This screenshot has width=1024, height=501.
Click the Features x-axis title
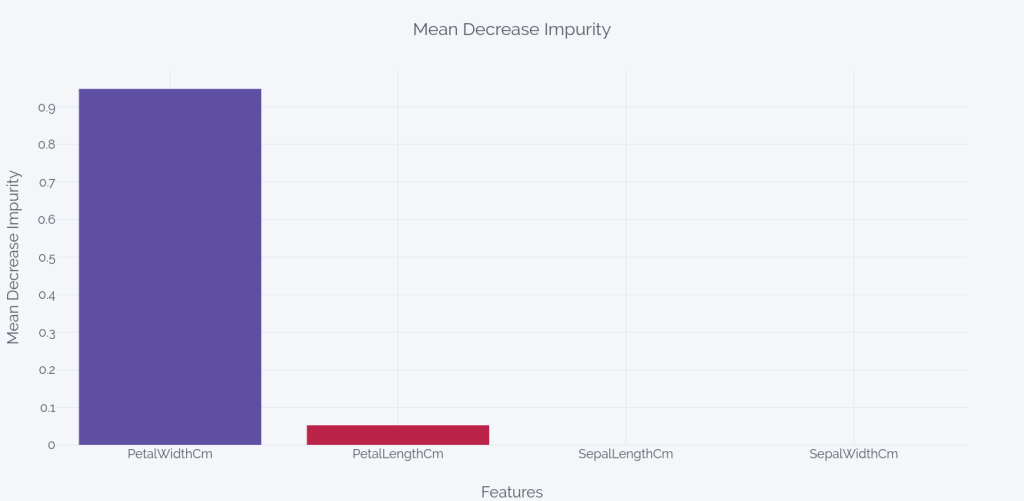pyautogui.click(x=511, y=492)
